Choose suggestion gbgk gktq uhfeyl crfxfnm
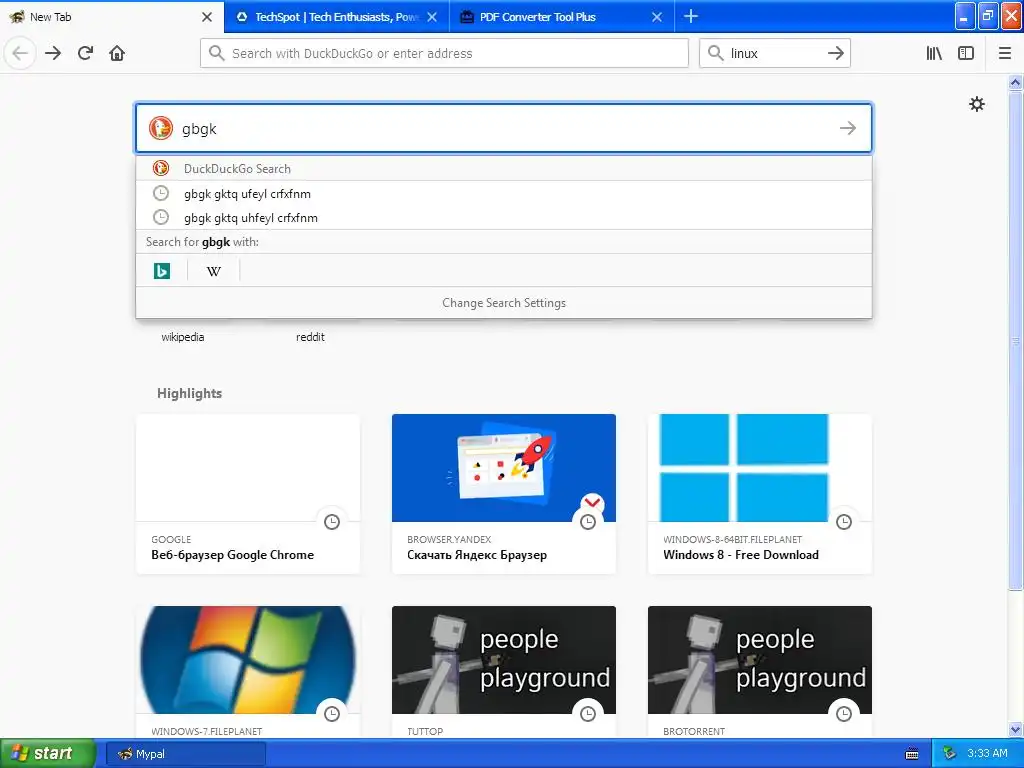The image size is (1024, 768). click(x=504, y=217)
